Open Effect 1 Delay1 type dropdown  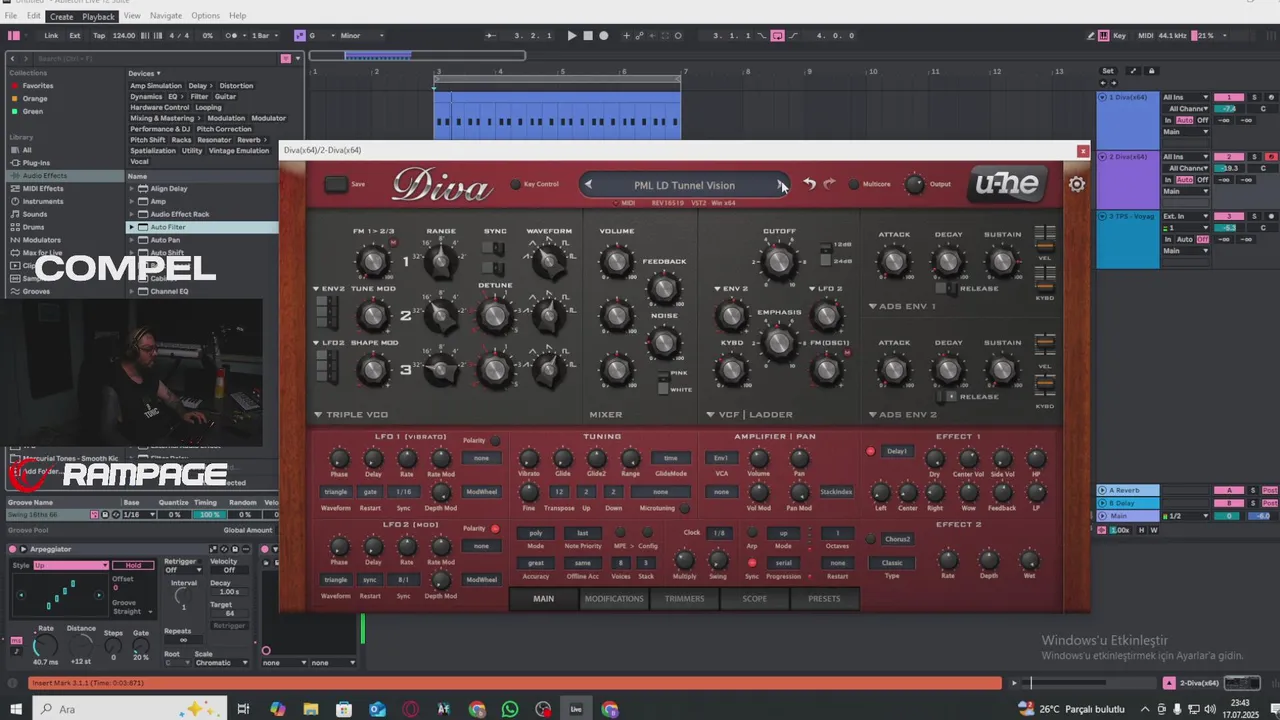click(x=897, y=451)
